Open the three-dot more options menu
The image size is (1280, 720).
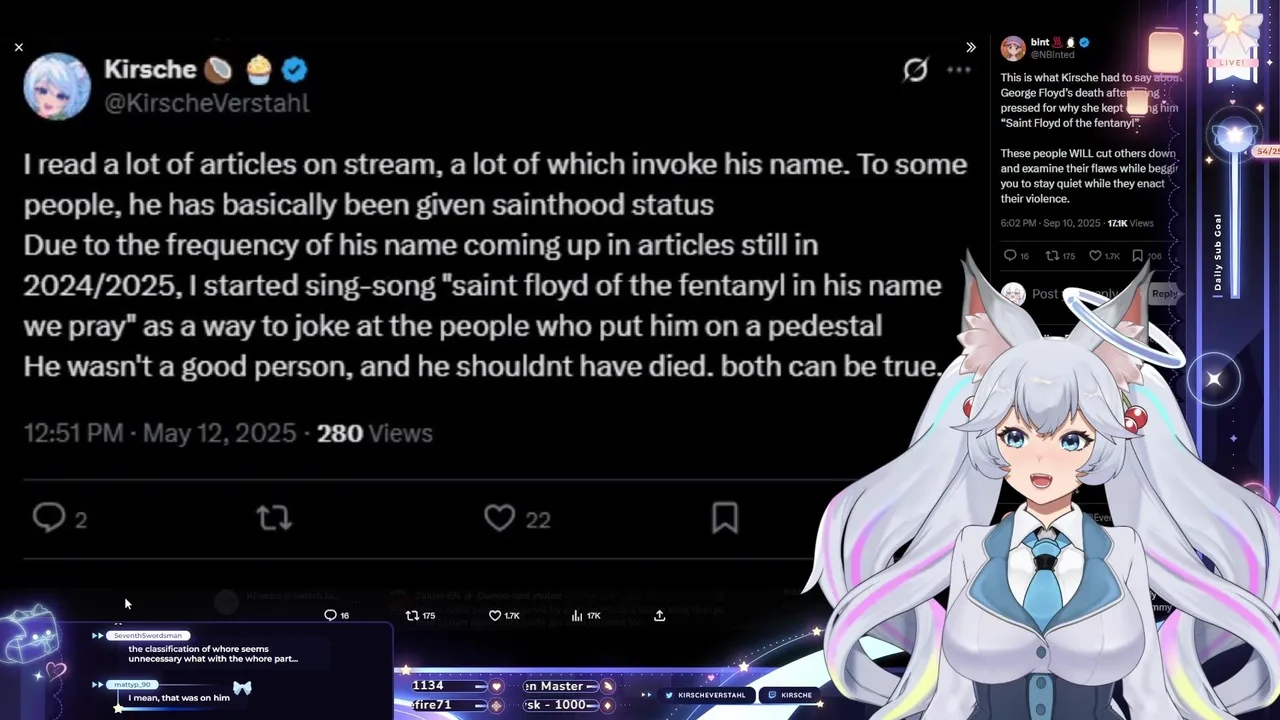coord(959,70)
